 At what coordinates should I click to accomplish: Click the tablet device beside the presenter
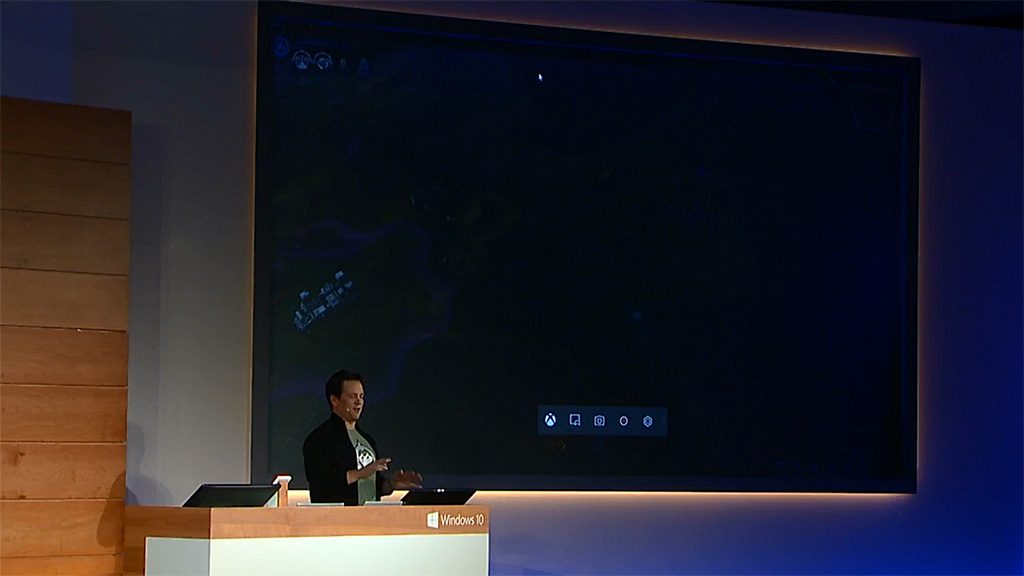coord(438,496)
